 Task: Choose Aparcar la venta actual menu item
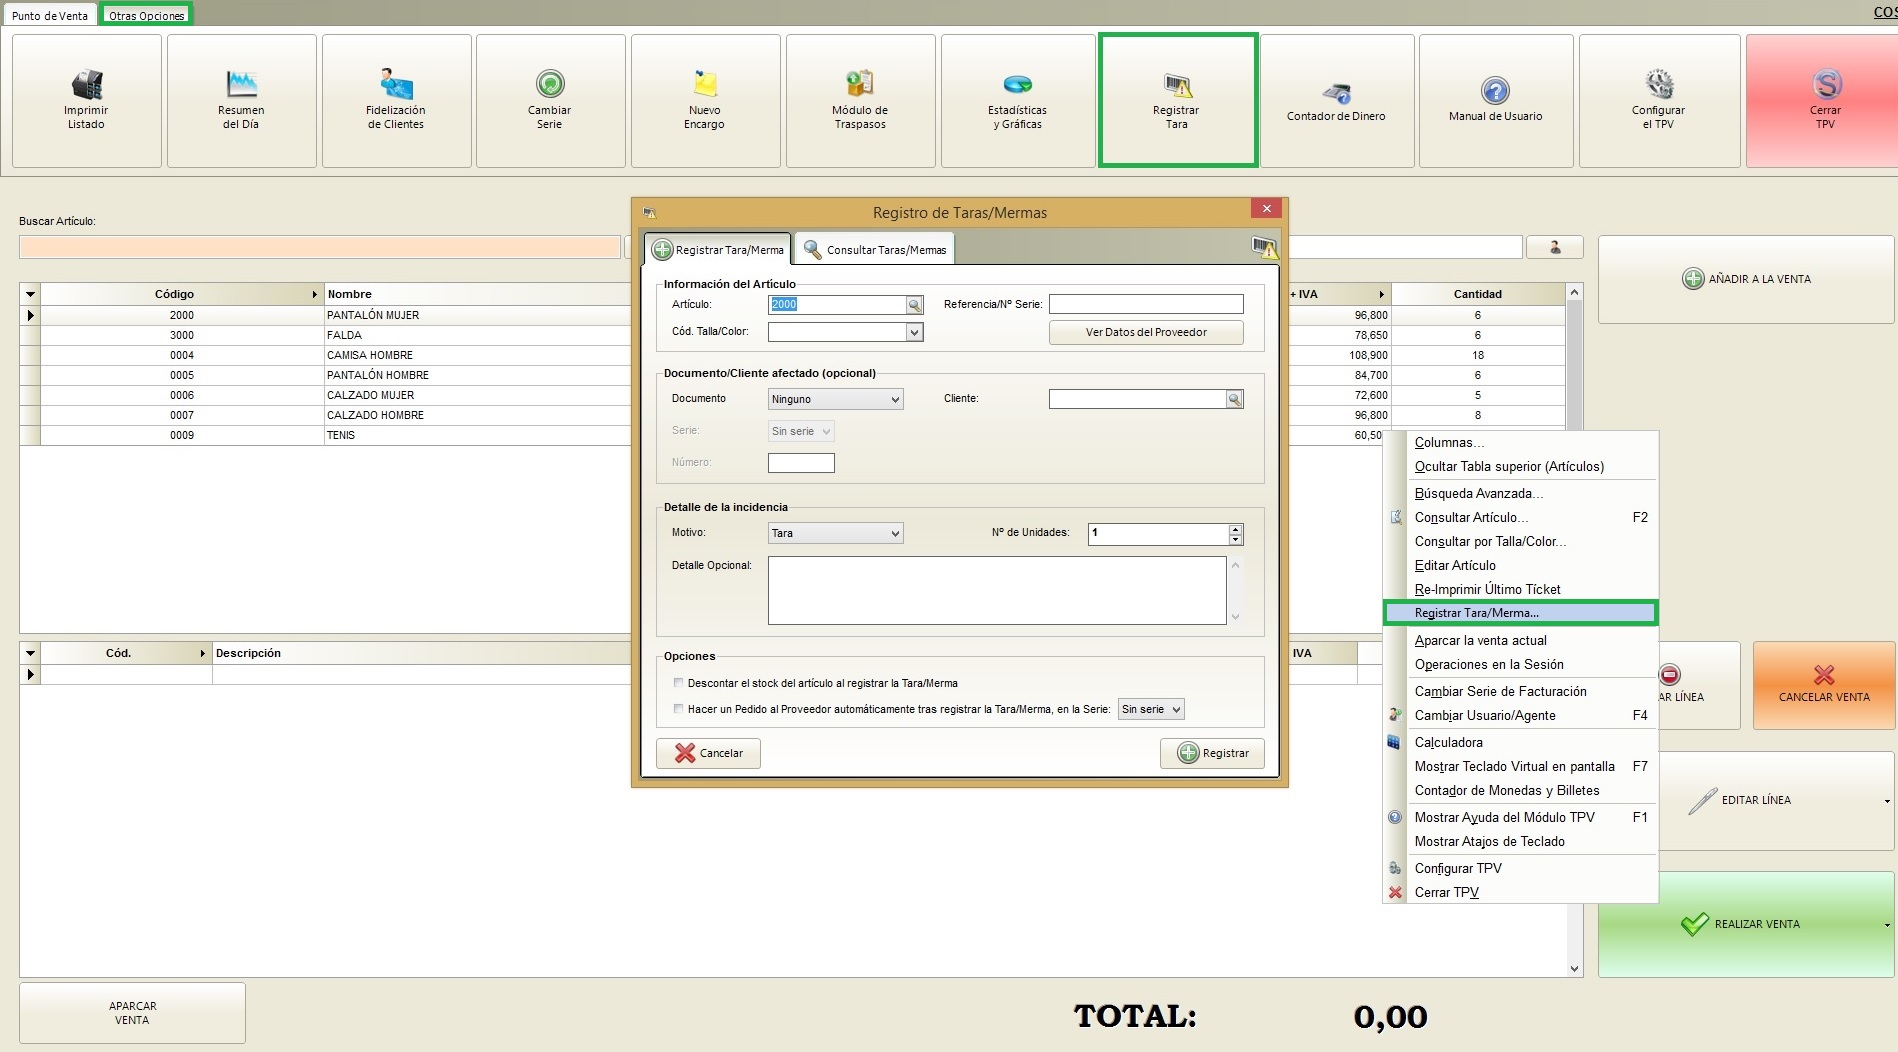(1520, 640)
